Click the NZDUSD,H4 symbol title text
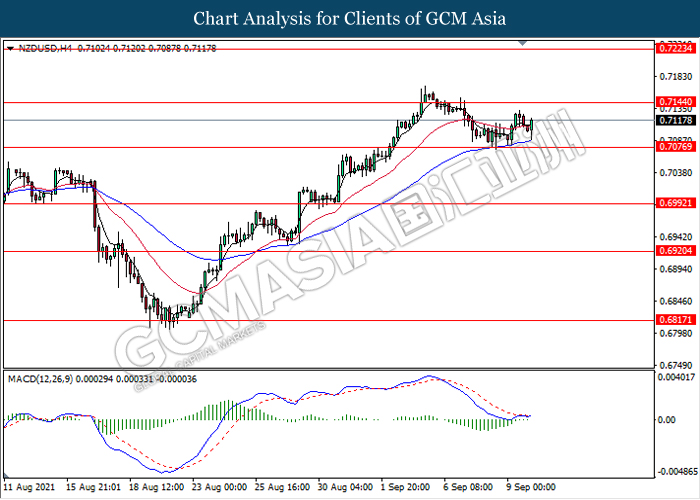 tap(45, 48)
